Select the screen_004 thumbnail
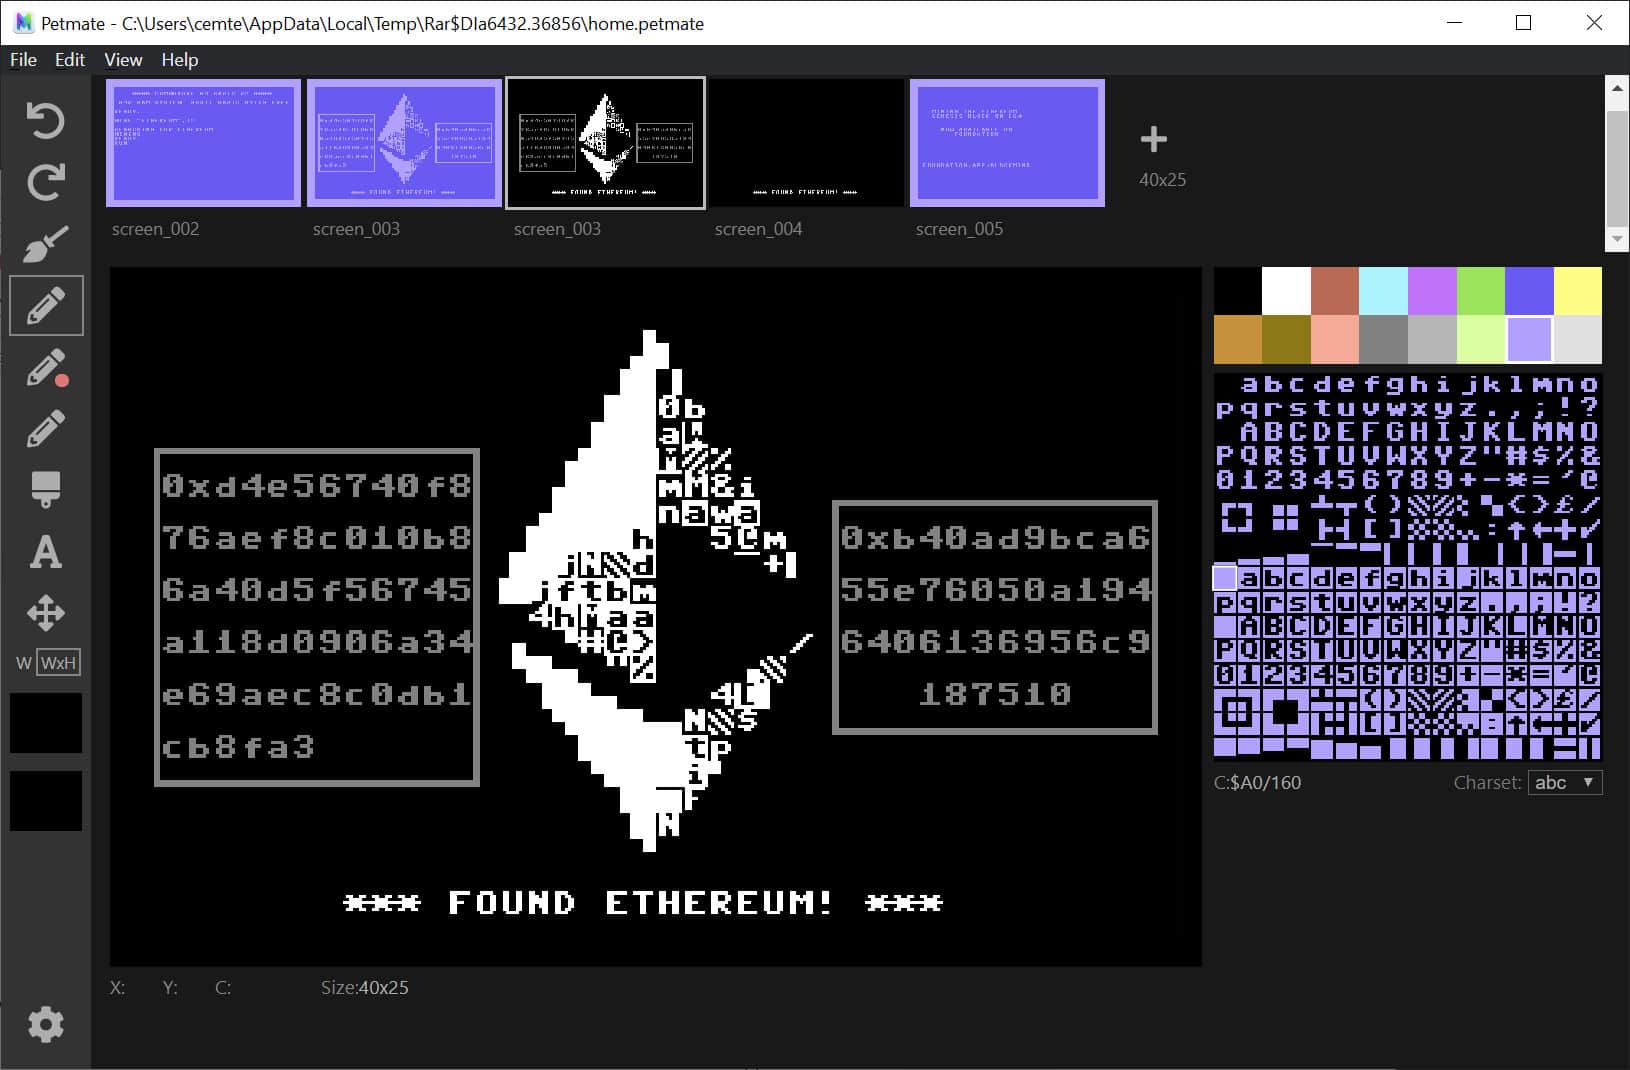1630x1070 pixels. [807, 143]
